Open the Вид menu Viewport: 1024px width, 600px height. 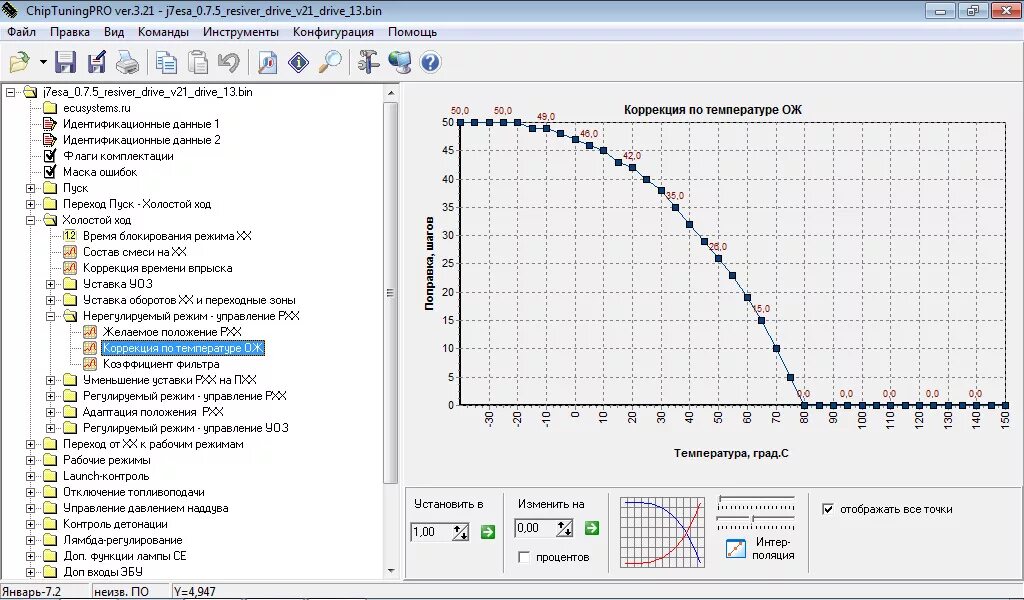(114, 32)
